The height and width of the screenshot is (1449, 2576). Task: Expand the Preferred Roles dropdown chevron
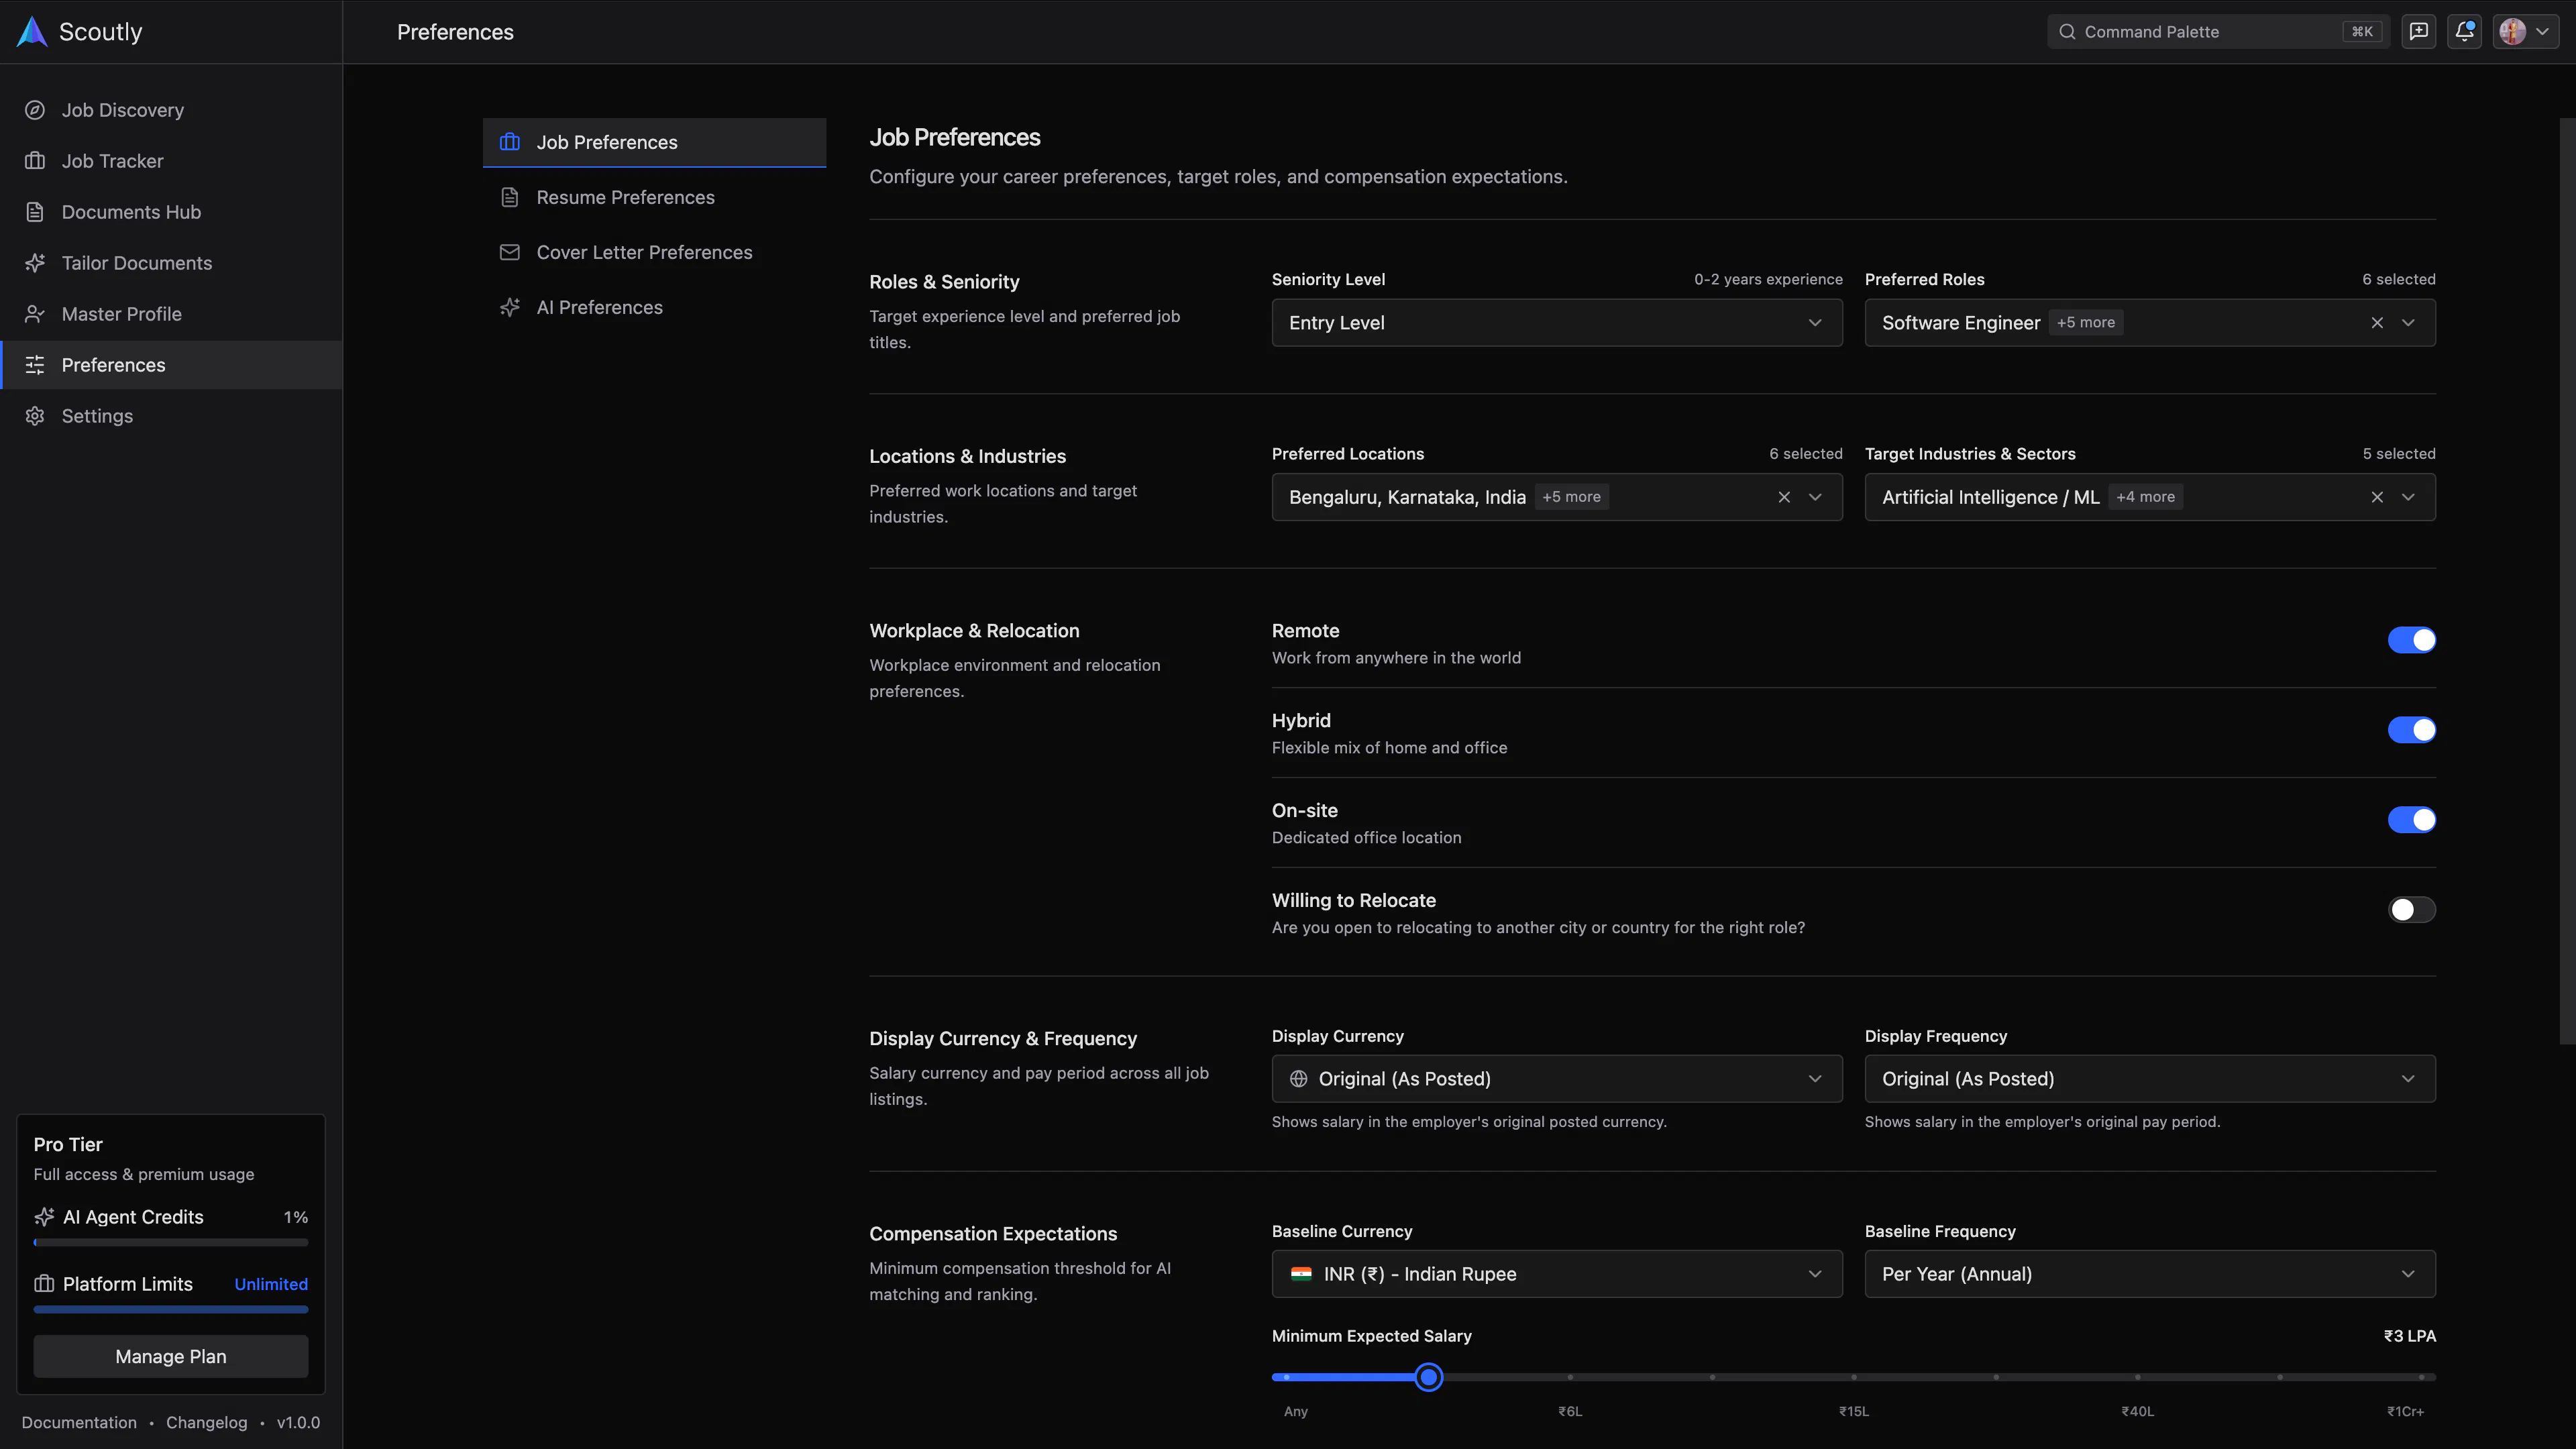click(2408, 323)
